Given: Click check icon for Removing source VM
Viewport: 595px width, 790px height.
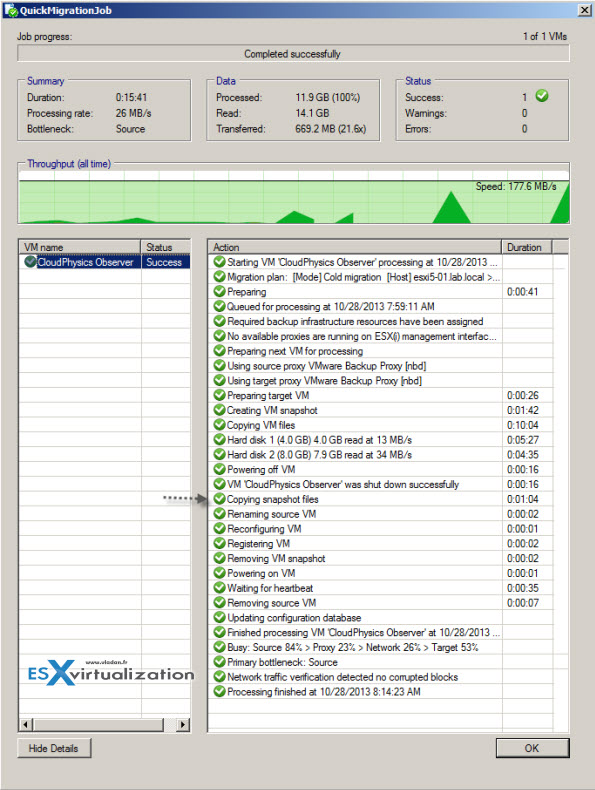Looking at the screenshot, I should 219,602.
